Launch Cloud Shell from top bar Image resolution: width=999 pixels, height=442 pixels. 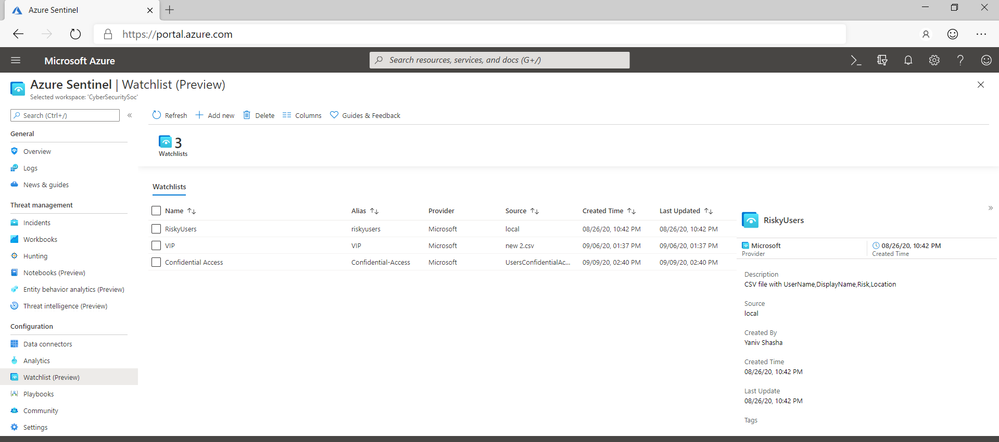[x=856, y=61]
